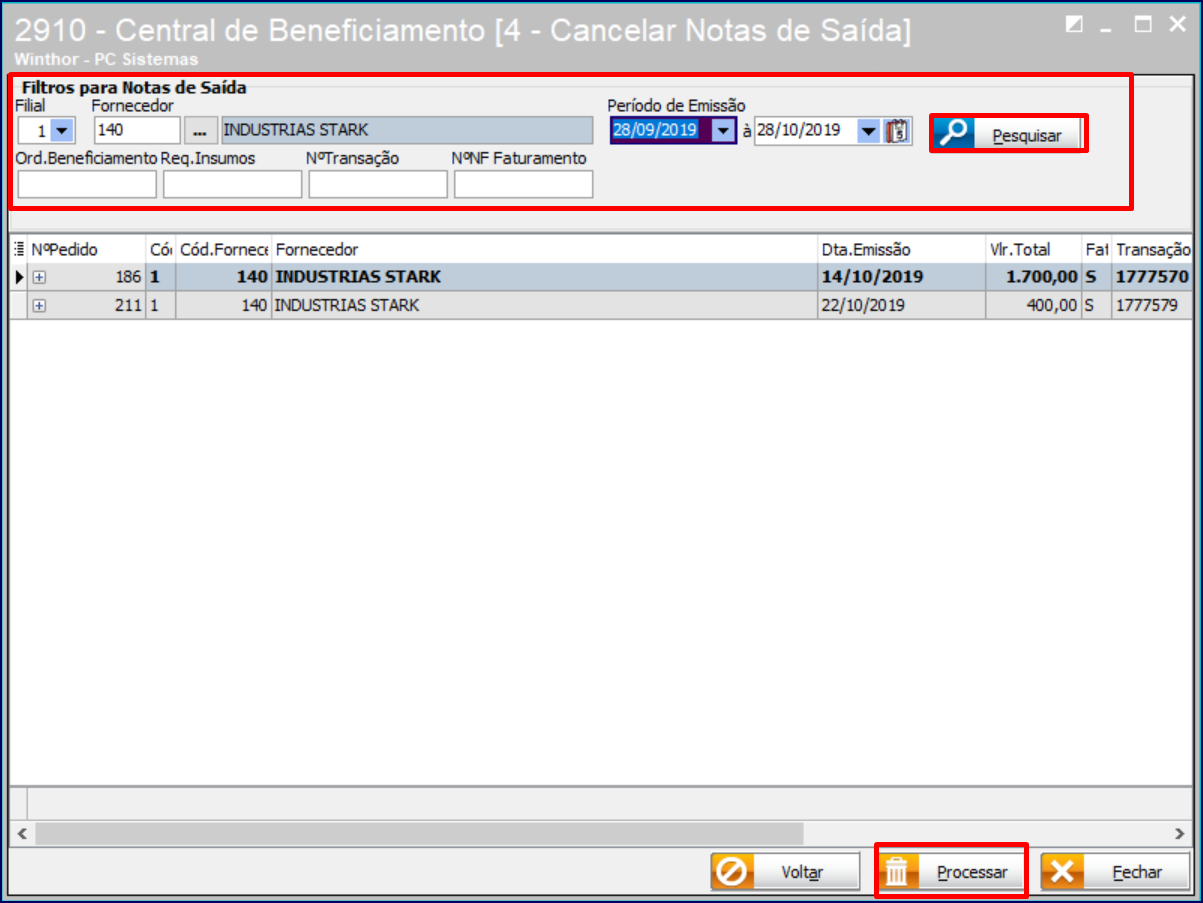Click the horizontal scrollbar right arrow

point(1181,832)
